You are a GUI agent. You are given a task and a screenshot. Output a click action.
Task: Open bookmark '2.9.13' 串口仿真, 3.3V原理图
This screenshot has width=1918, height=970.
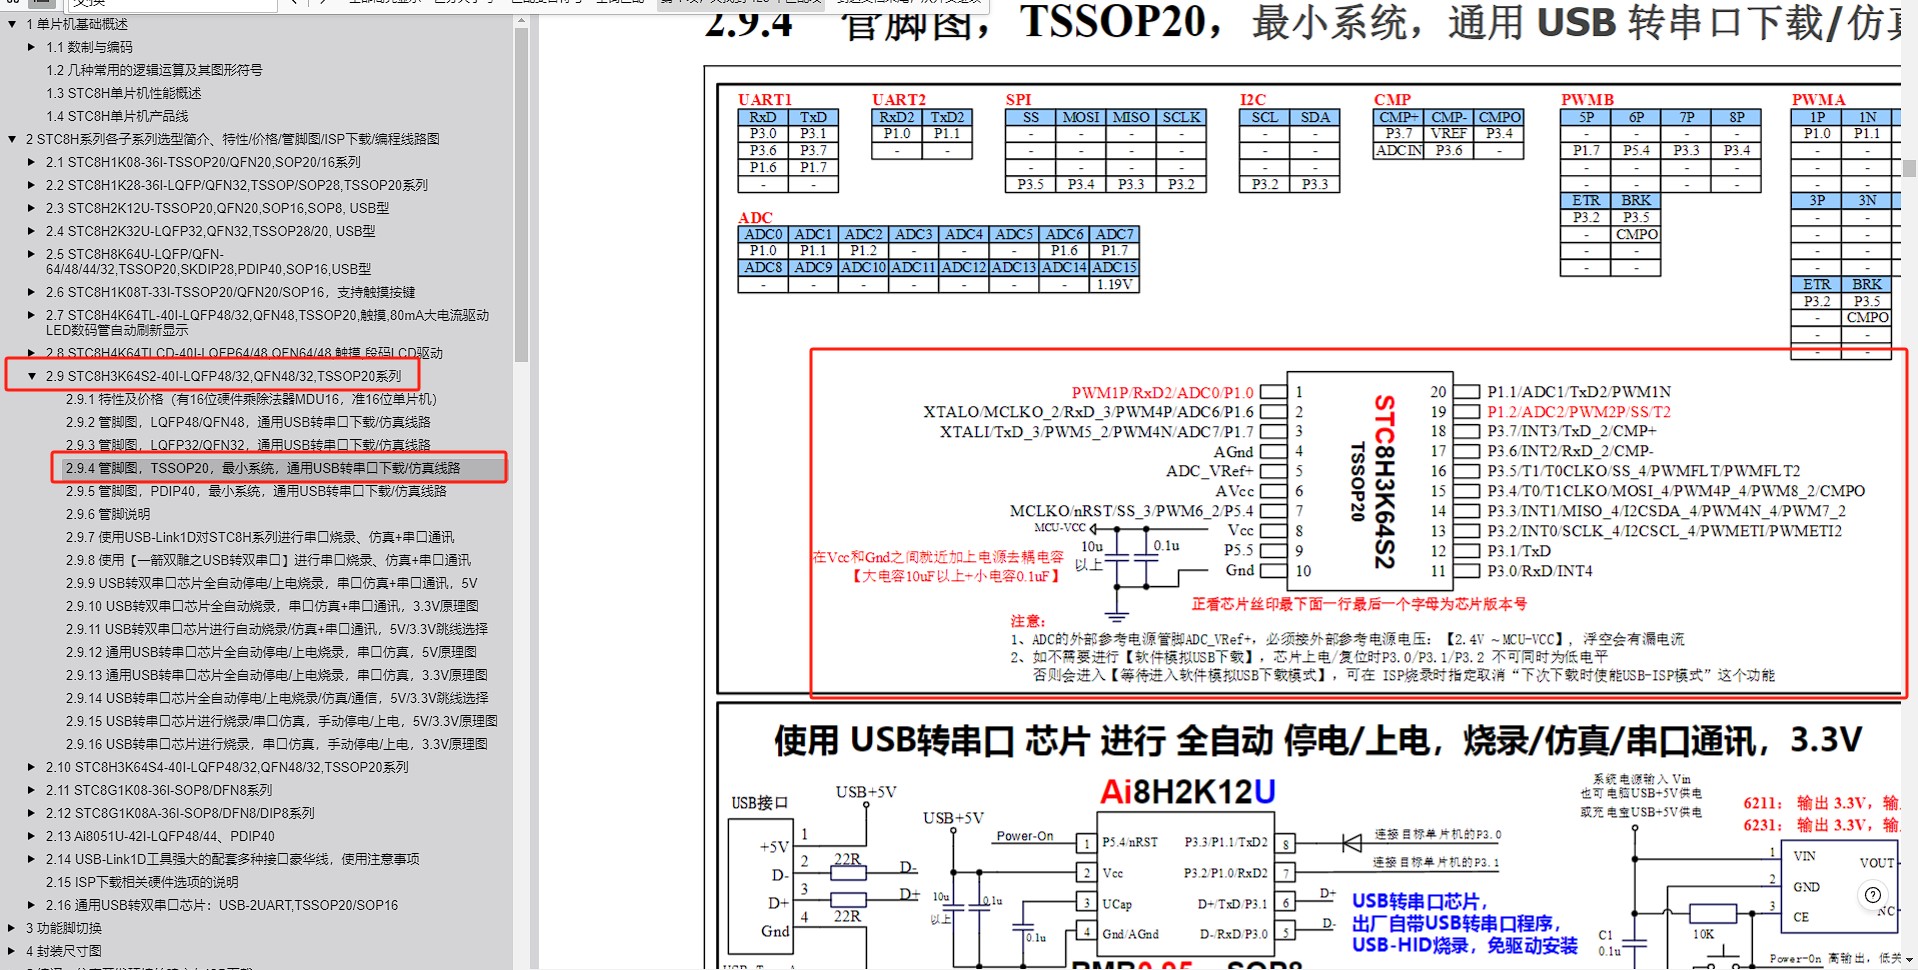[277, 675]
